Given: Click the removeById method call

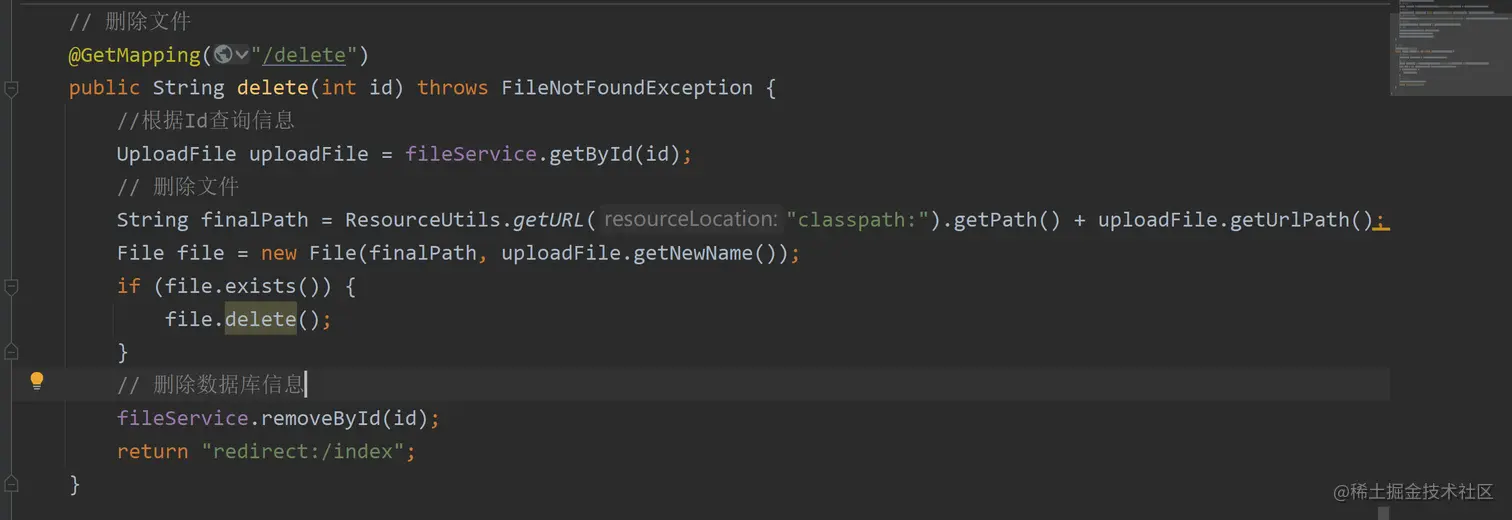Looking at the screenshot, I should (319, 418).
